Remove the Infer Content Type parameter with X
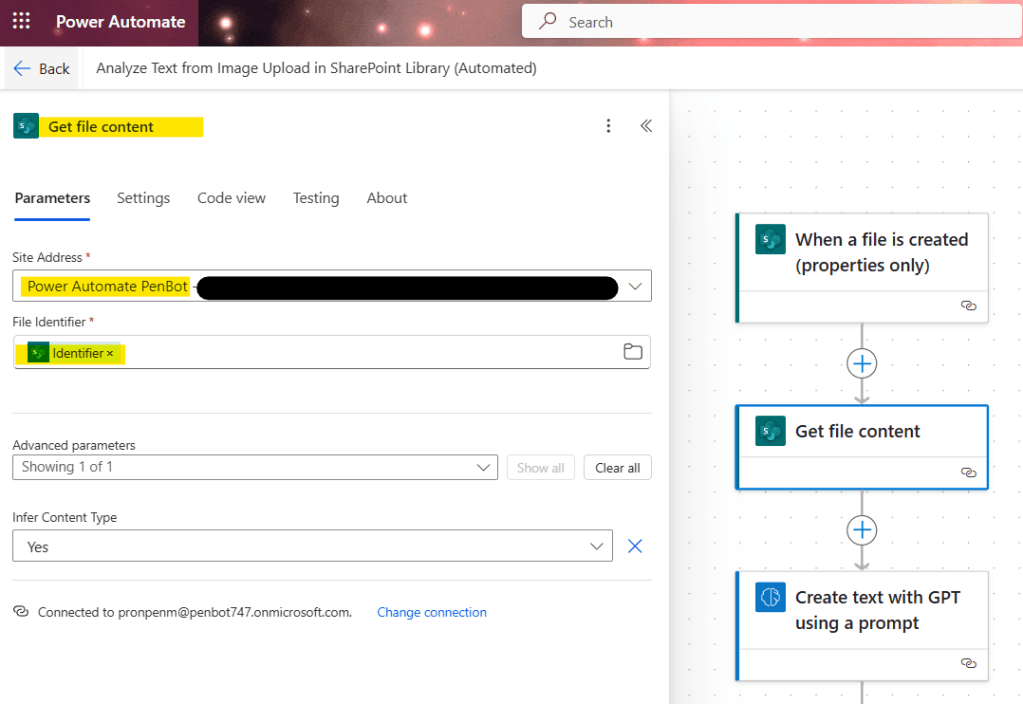This screenshot has width=1023, height=704. point(634,546)
